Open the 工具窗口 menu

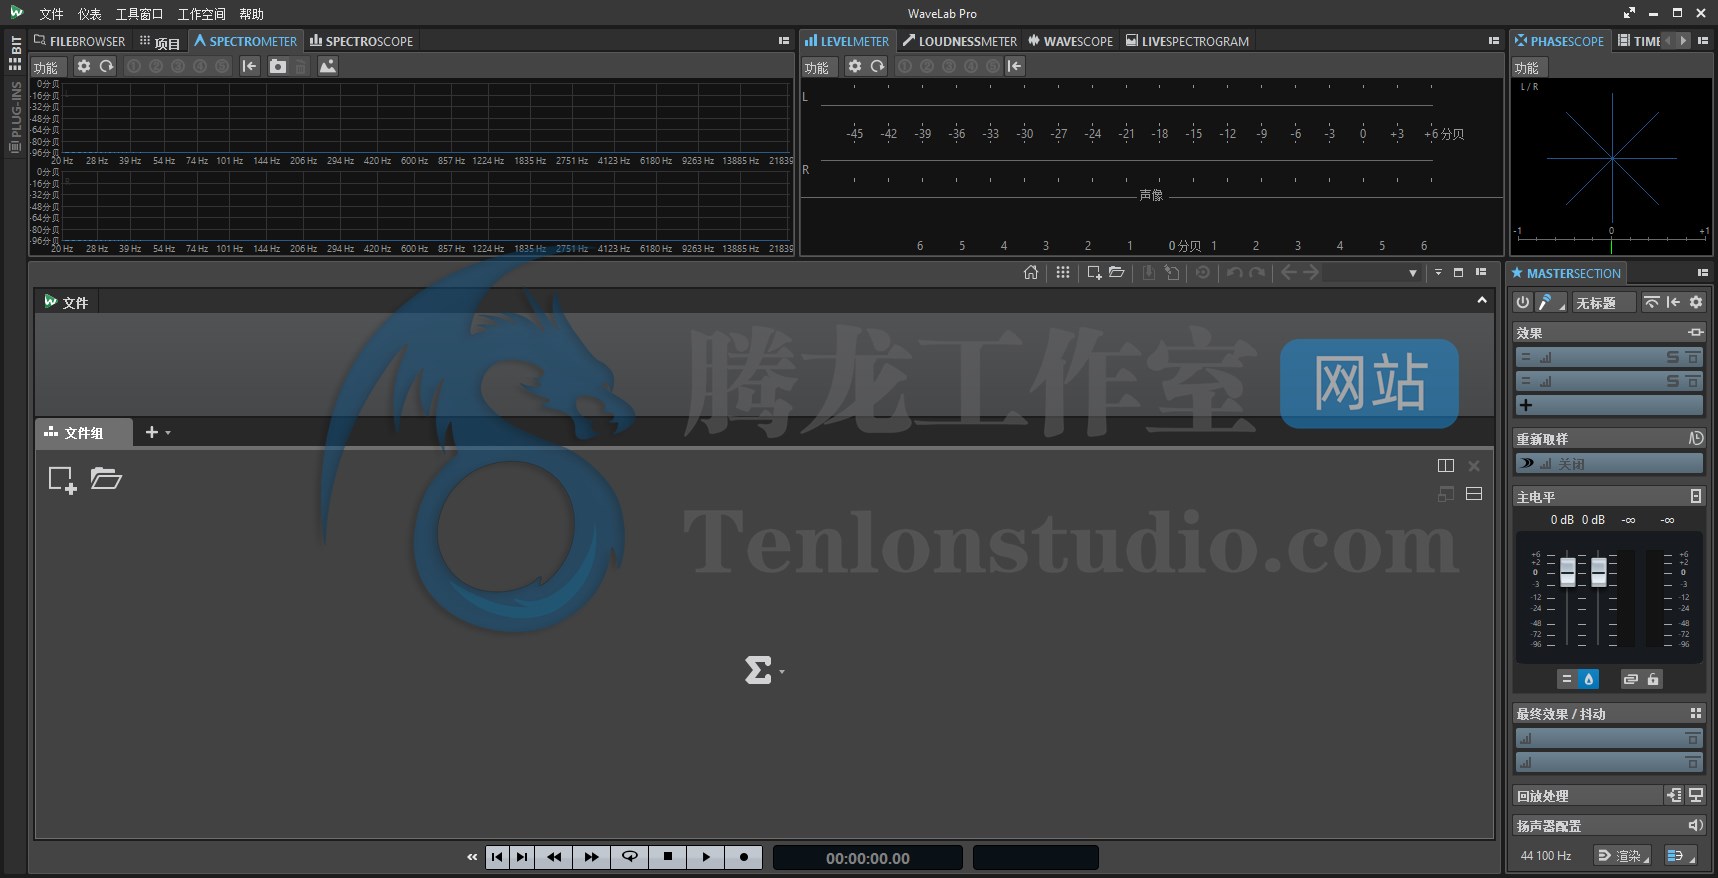(139, 13)
